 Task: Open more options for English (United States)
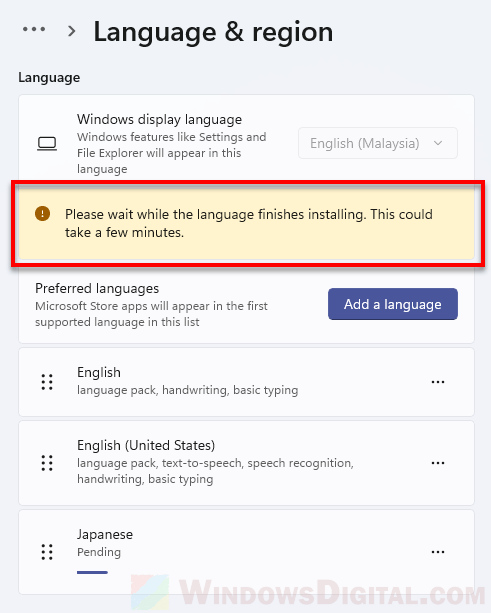pyautogui.click(x=438, y=463)
